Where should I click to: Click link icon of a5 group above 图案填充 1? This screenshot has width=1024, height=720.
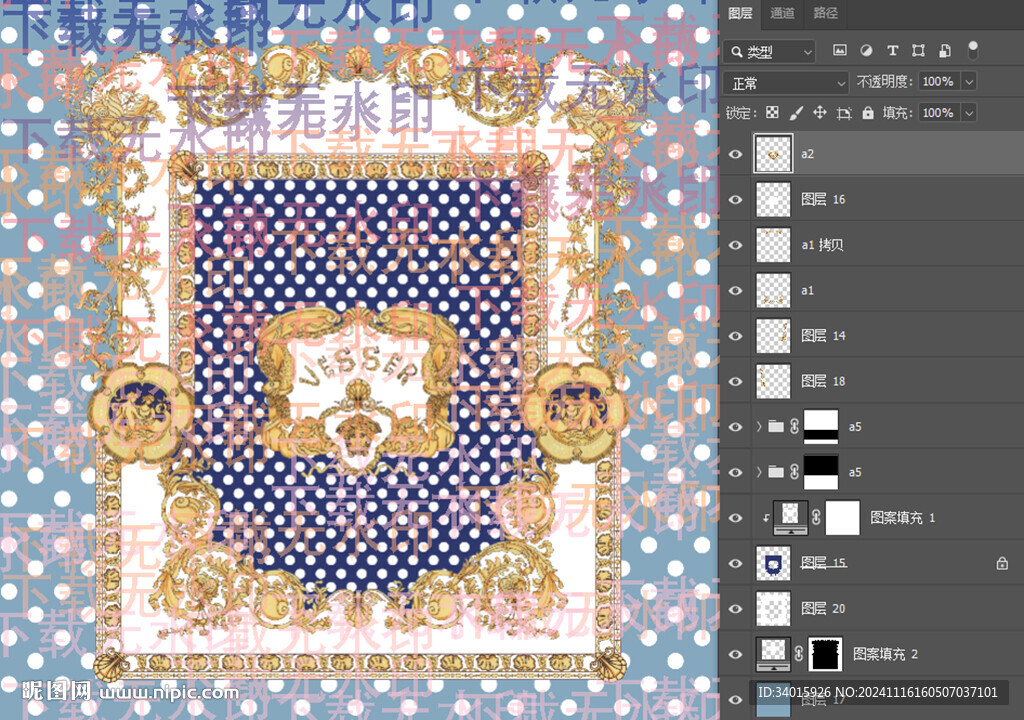pyautogui.click(x=794, y=472)
